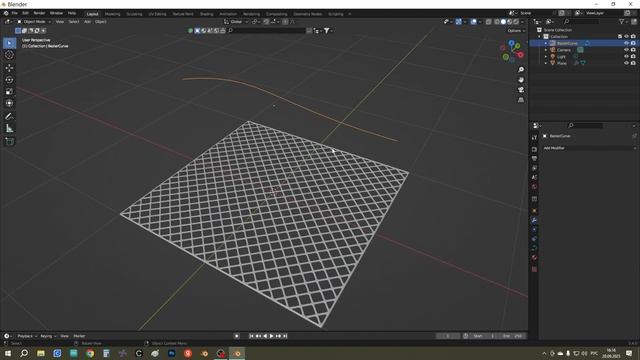640x360 pixels.
Task: Open the File menu
Action: coord(15,13)
